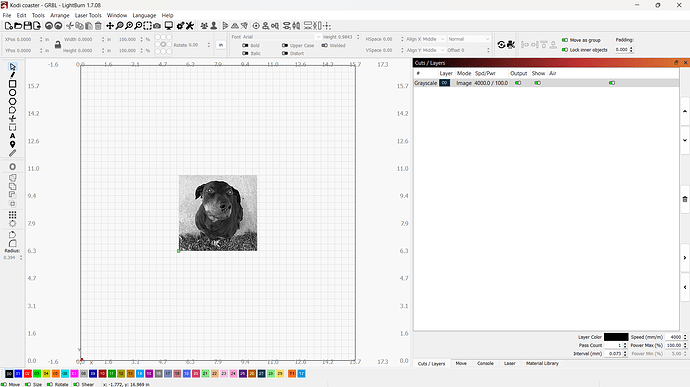Screen dimensions: 690x387
Task: Click the black Layer Color swatch
Action: point(616,337)
